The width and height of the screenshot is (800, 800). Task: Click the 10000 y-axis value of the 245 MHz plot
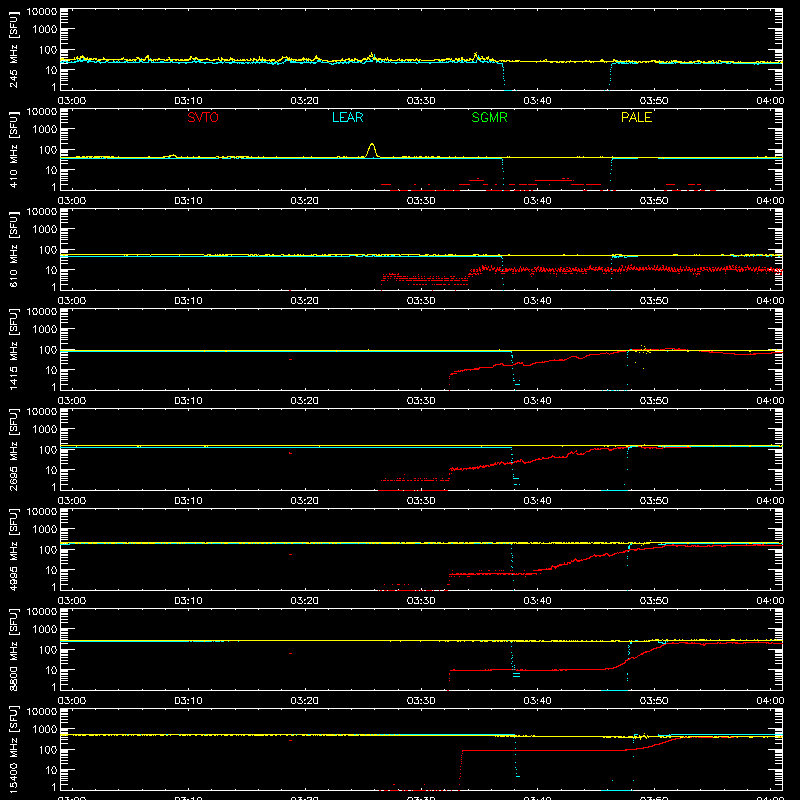(42, 12)
